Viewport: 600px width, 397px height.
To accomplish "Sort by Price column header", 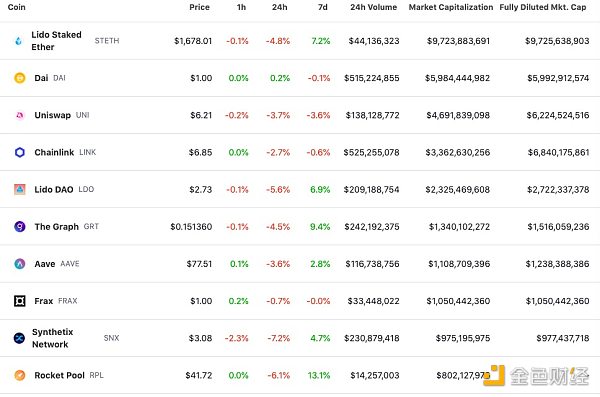I will [x=199, y=7].
